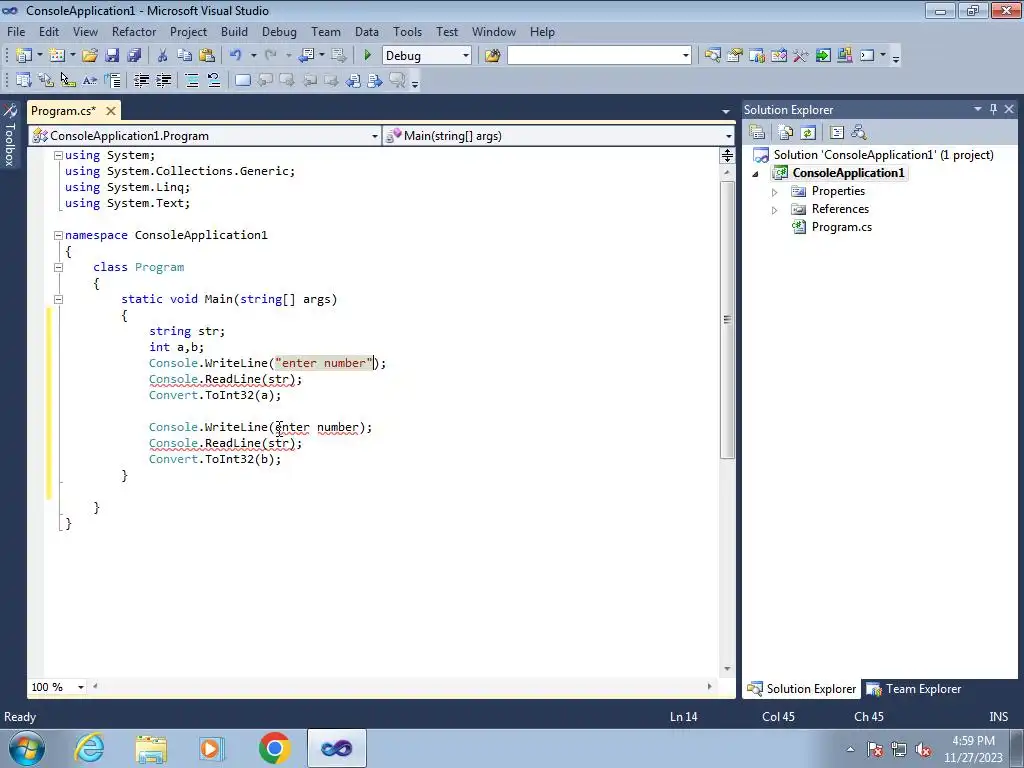Image resolution: width=1024 pixels, height=768 pixels.
Task: Switch to the Team Explorer tab
Action: 914,689
